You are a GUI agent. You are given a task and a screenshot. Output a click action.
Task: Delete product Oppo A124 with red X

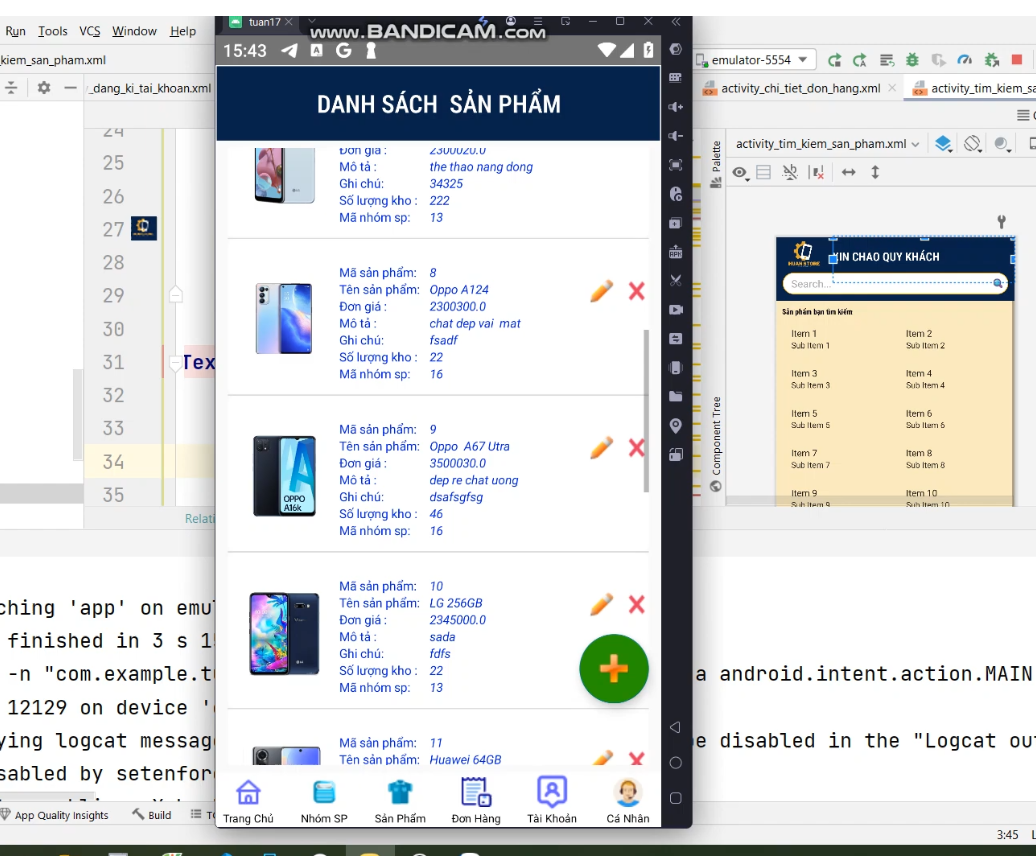coord(636,291)
